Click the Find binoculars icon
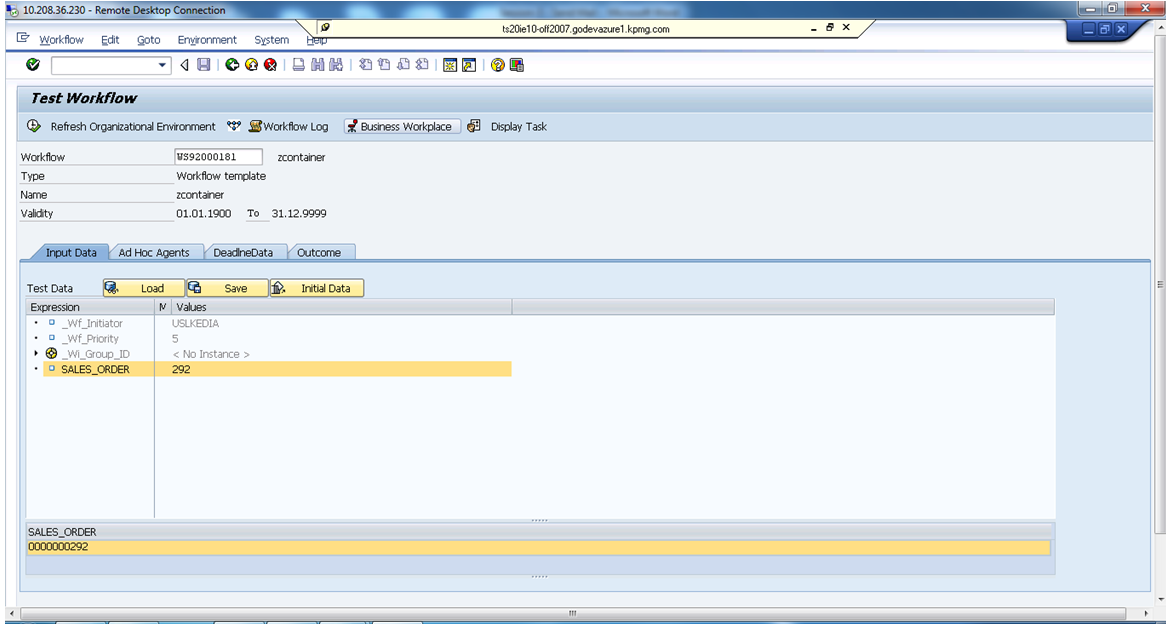 pyautogui.click(x=316, y=66)
